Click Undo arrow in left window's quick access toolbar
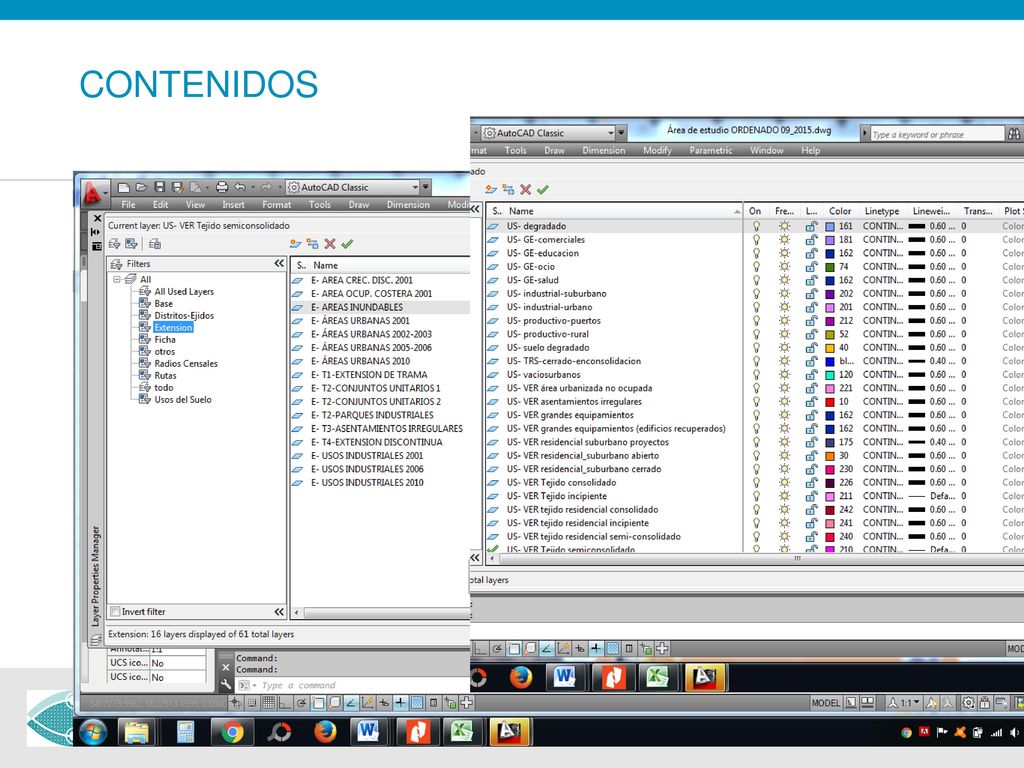Screen dimensions: 1024x768 click(x=240, y=187)
